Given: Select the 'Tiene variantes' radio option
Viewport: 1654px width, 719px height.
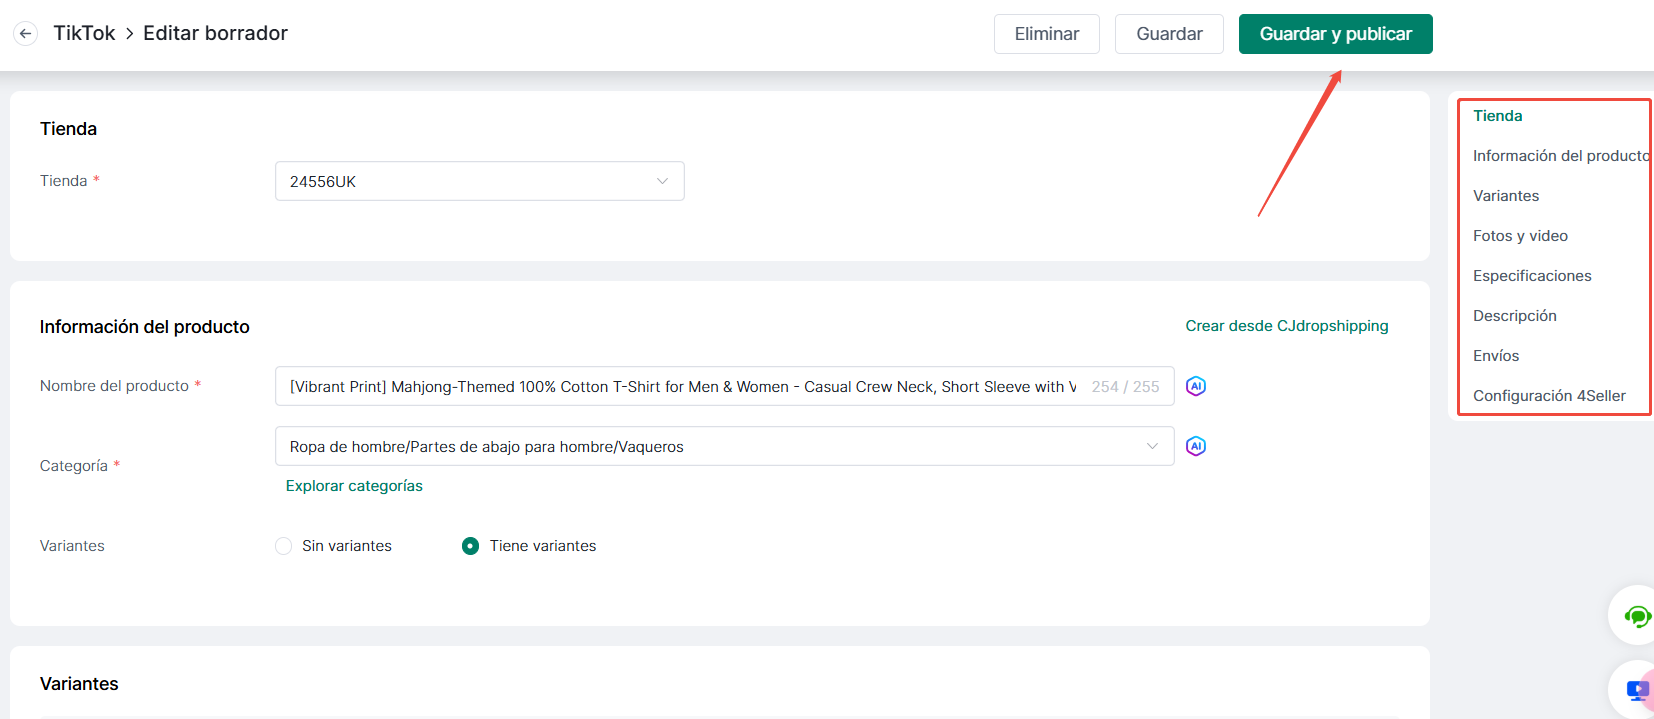Looking at the screenshot, I should coord(470,546).
